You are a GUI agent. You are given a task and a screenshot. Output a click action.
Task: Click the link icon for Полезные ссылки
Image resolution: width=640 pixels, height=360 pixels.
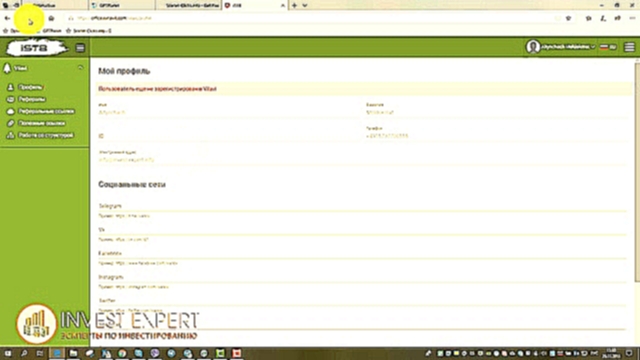point(11,123)
